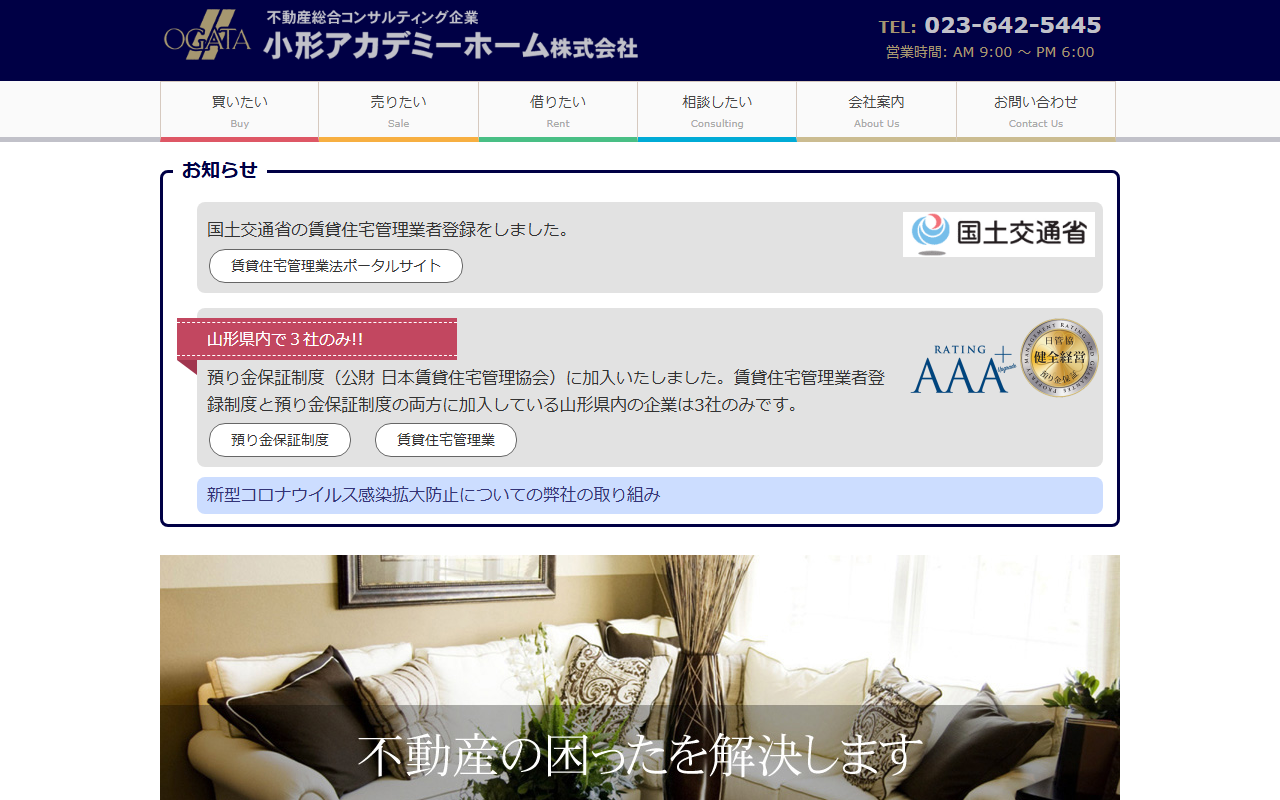Click the 預り金保証制度(公財 日本賃貸住宅管理協会) paragraph
1280x800 pixels.
pos(546,391)
